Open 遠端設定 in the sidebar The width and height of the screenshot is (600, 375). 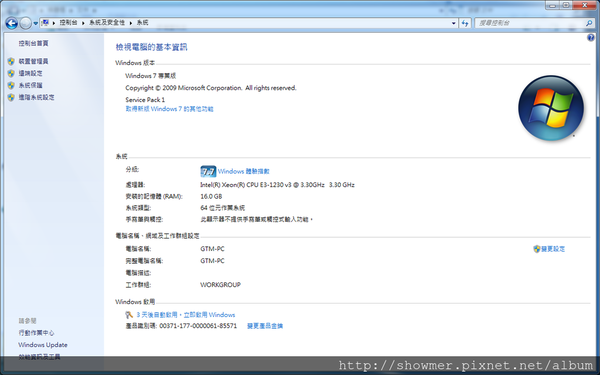pos(30,73)
